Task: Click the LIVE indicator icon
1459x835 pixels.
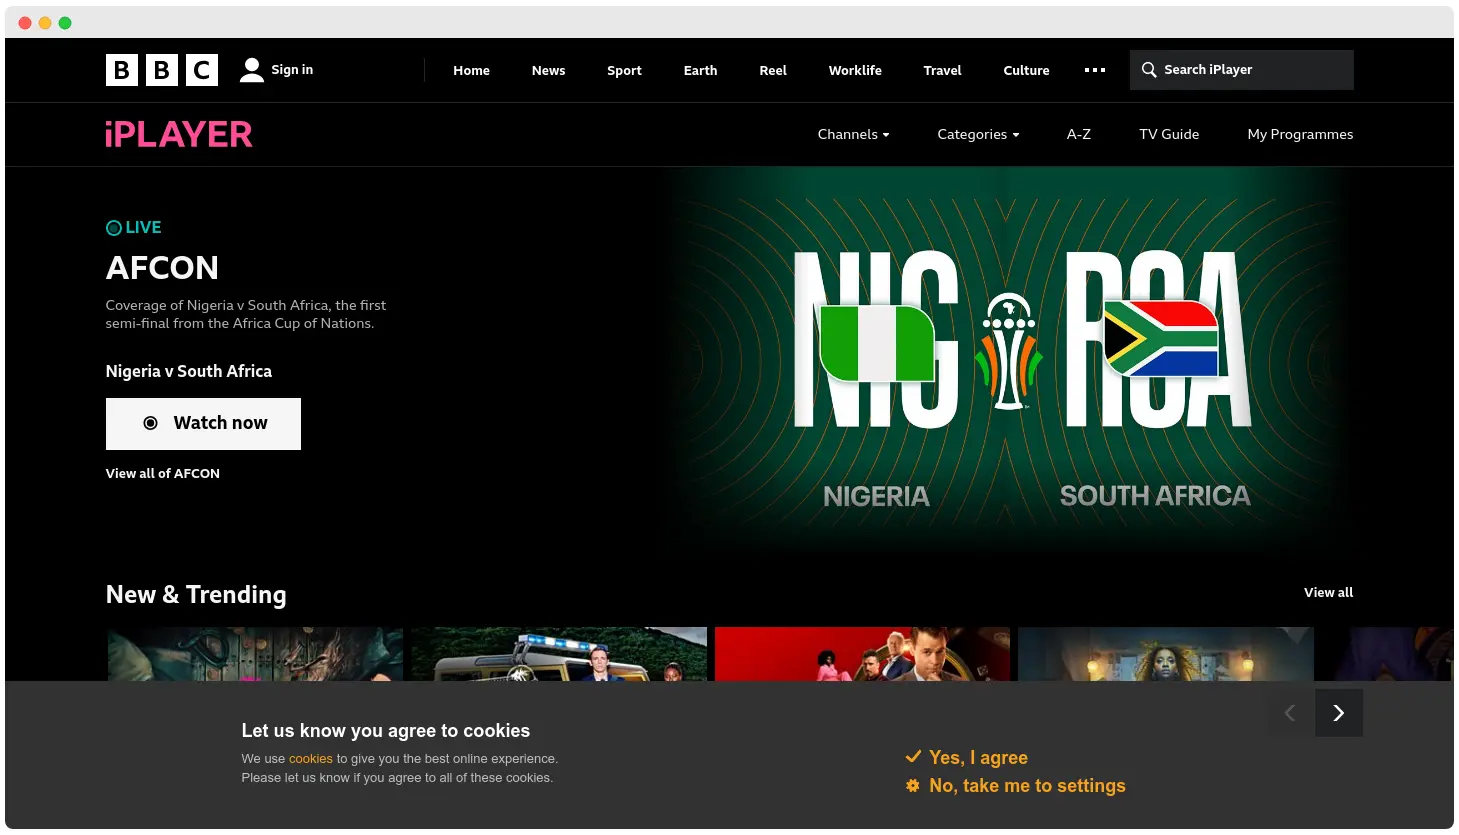Action: pos(114,228)
